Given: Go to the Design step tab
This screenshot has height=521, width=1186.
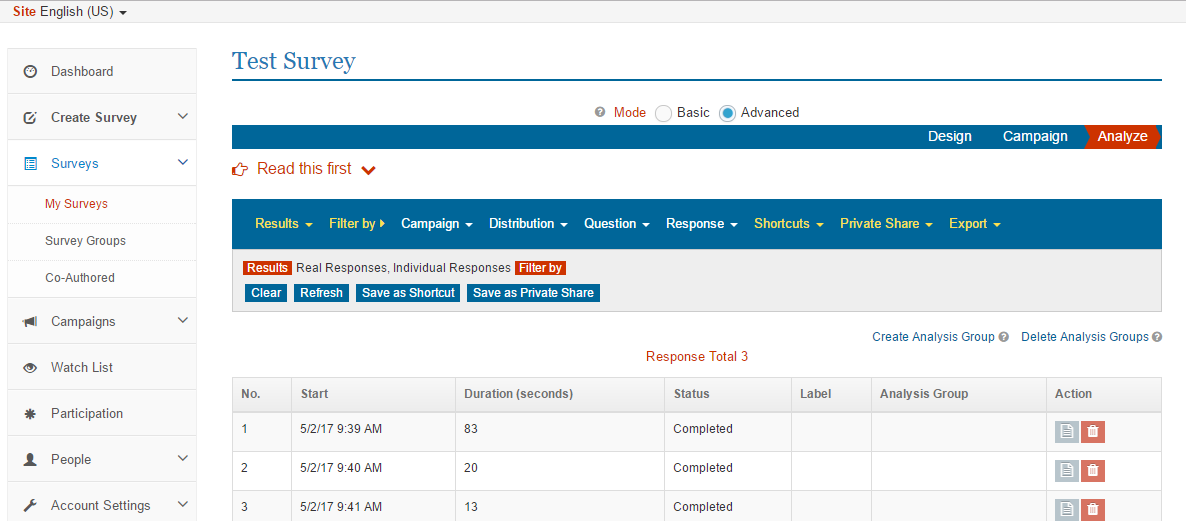Looking at the screenshot, I should pos(949,137).
